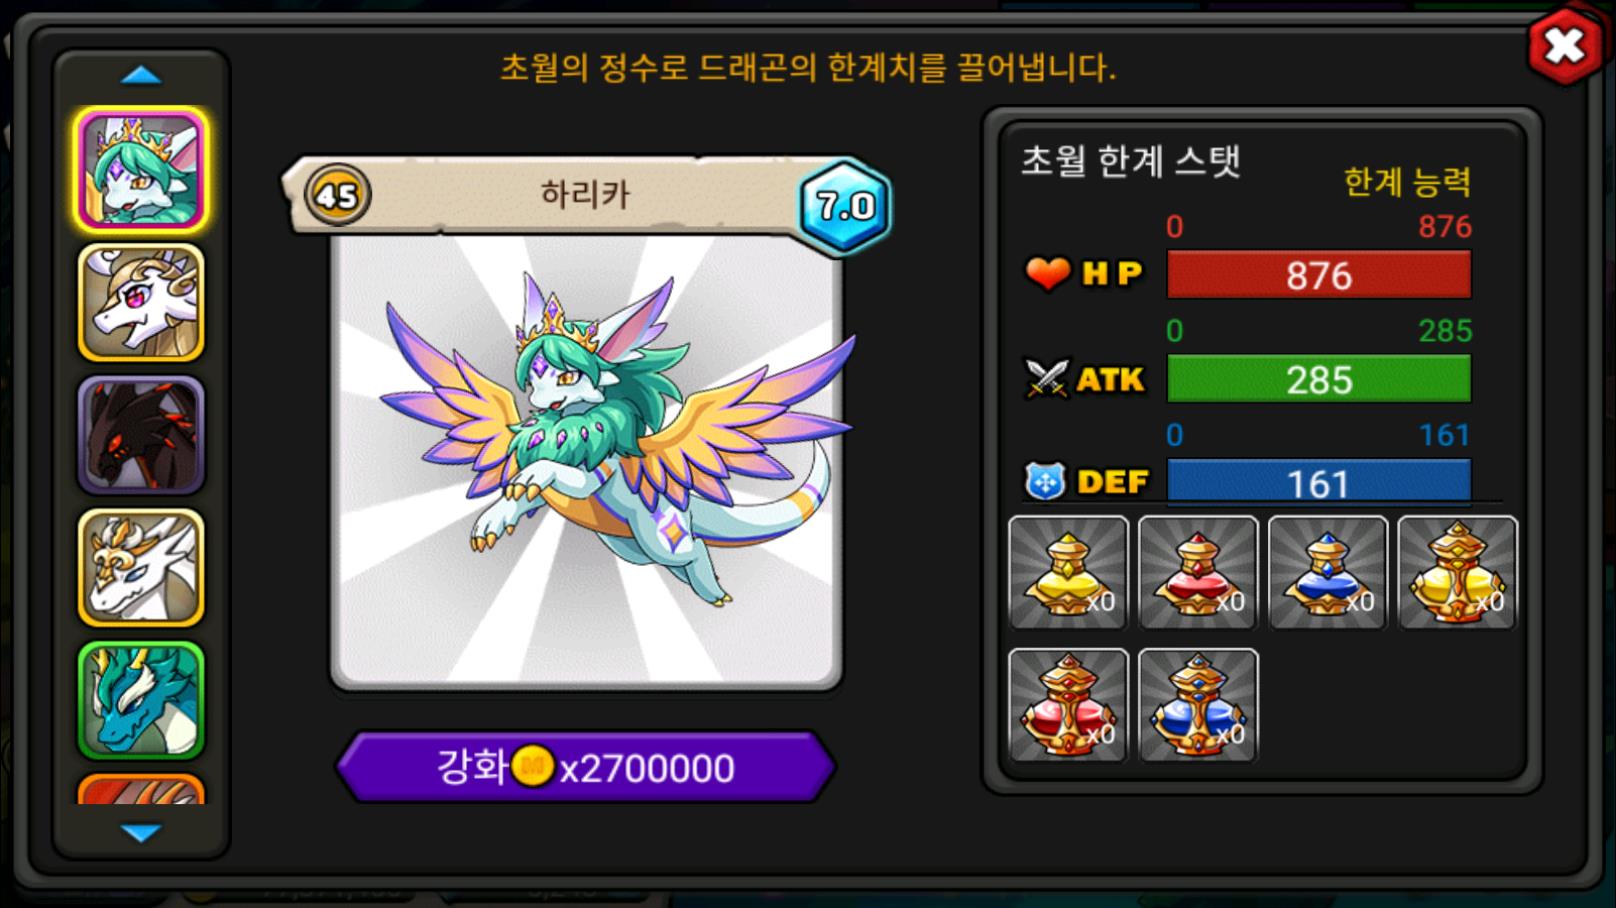Image resolution: width=1616 pixels, height=908 pixels.
Task: Use the large red essence potion
Action: (1068, 705)
